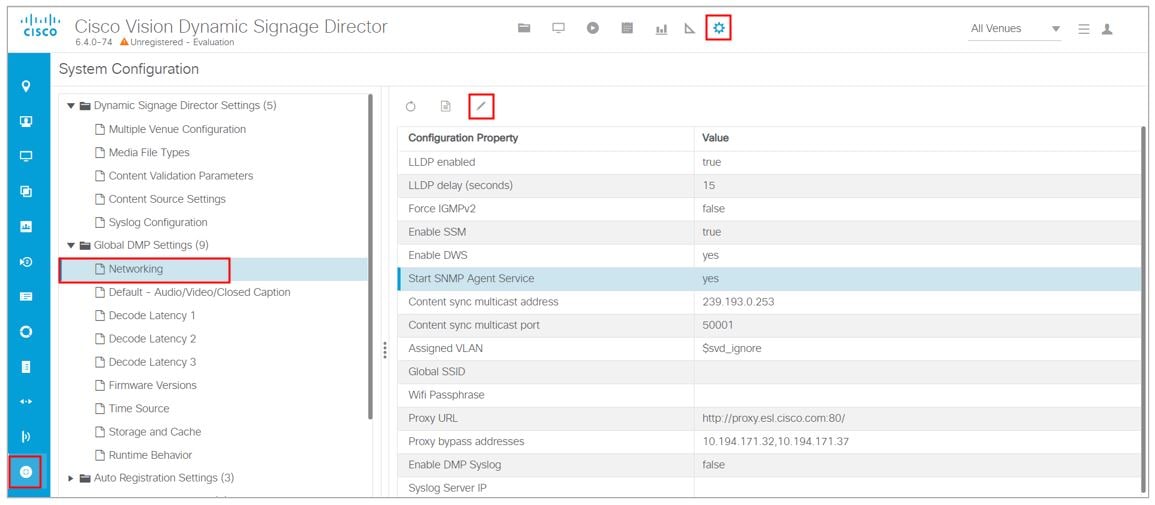This screenshot has height=505, width=1155.
Task: Click the plain monitor sidebar icon
Action: pos(27,156)
